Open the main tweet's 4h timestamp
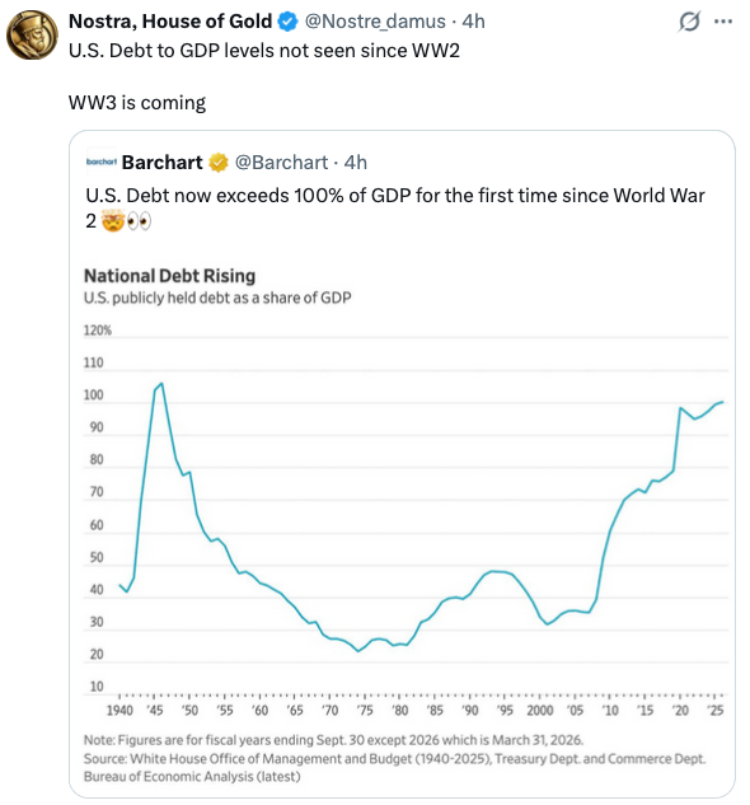The width and height of the screenshot is (750, 805). point(473,22)
